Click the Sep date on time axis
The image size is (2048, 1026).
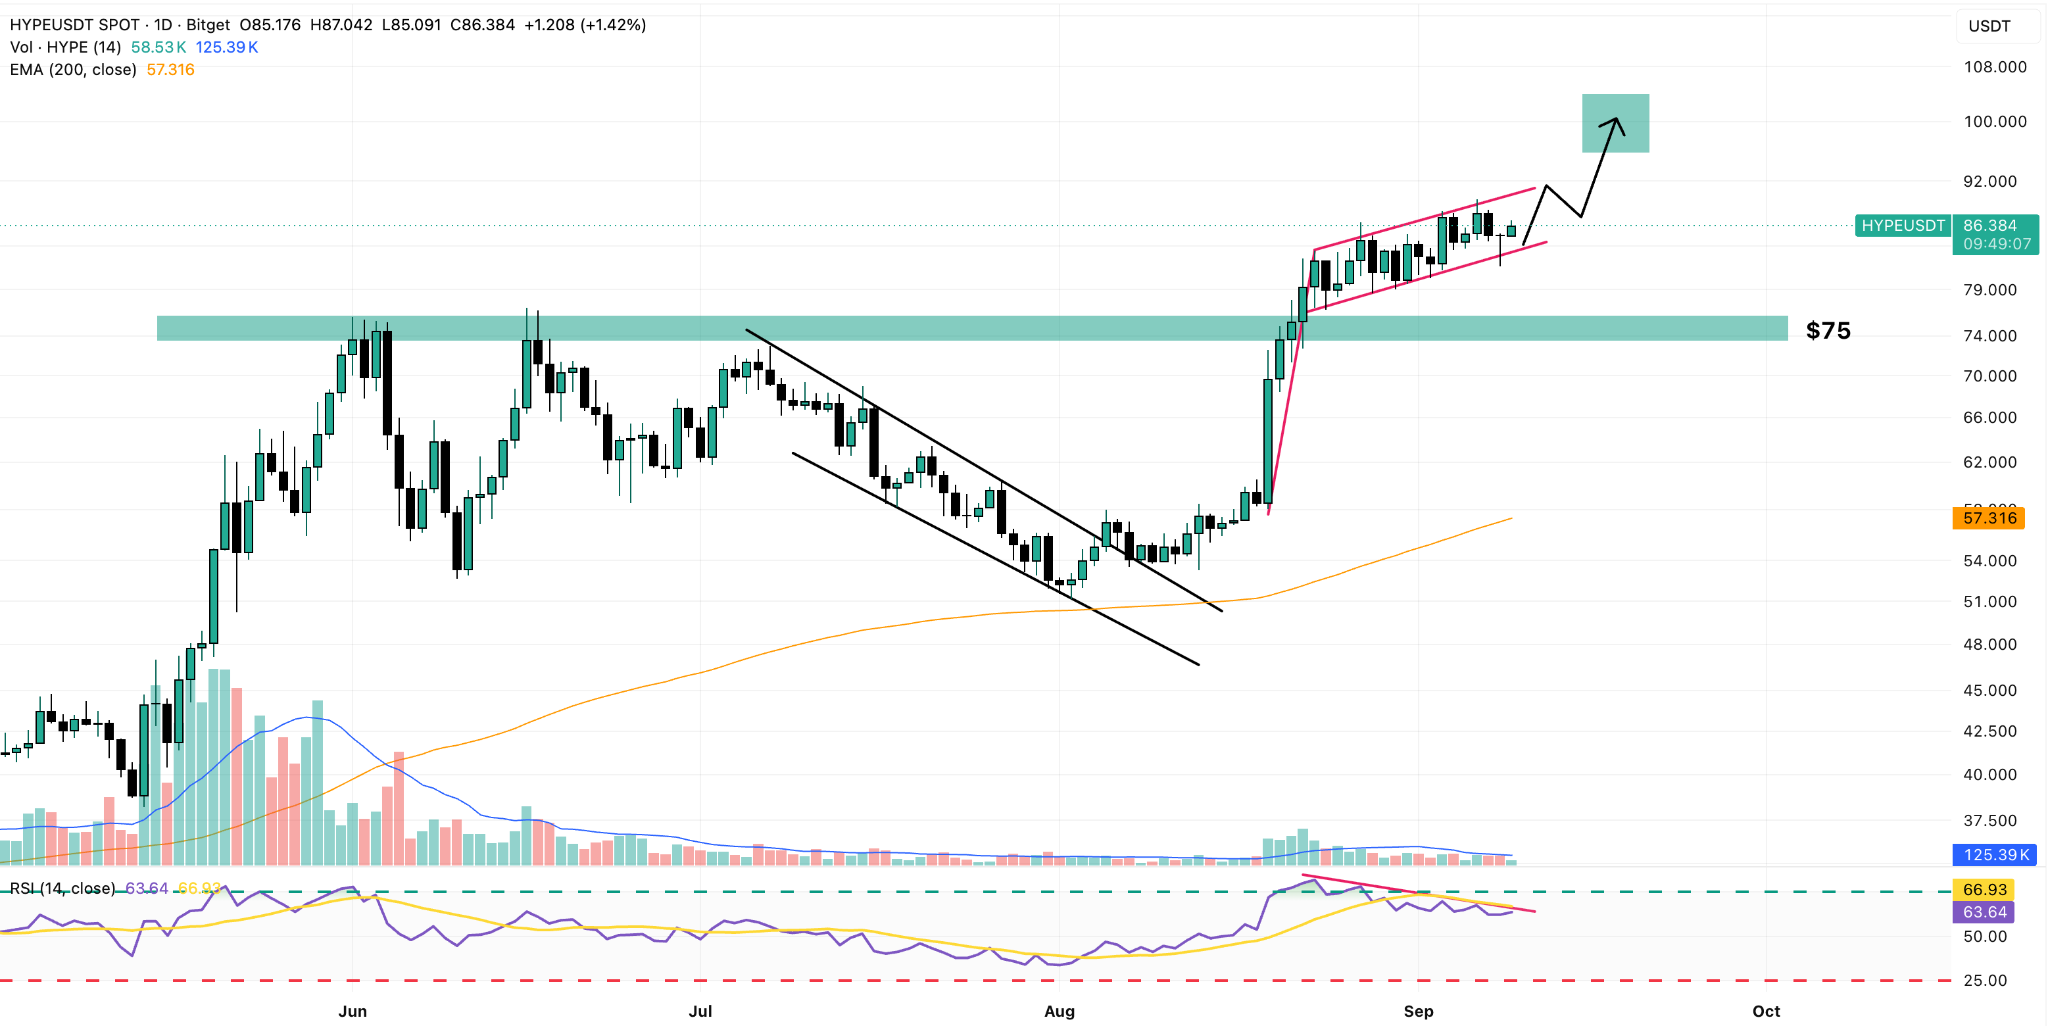point(1418,1011)
